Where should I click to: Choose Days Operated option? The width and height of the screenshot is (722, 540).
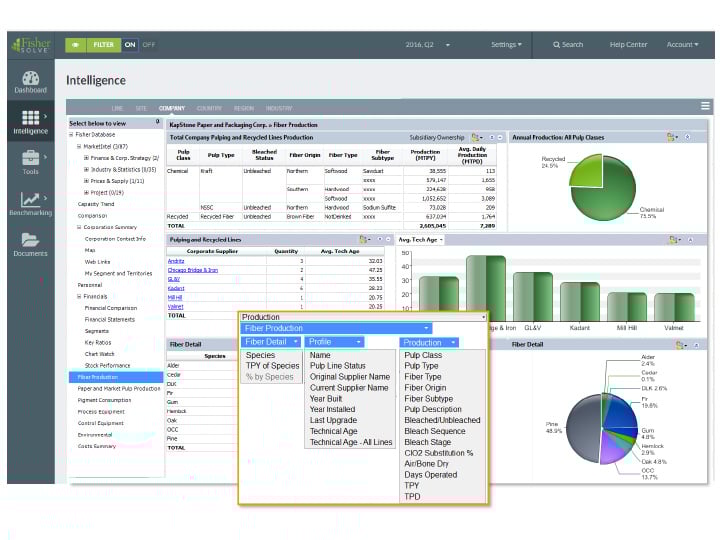click(x=431, y=475)
